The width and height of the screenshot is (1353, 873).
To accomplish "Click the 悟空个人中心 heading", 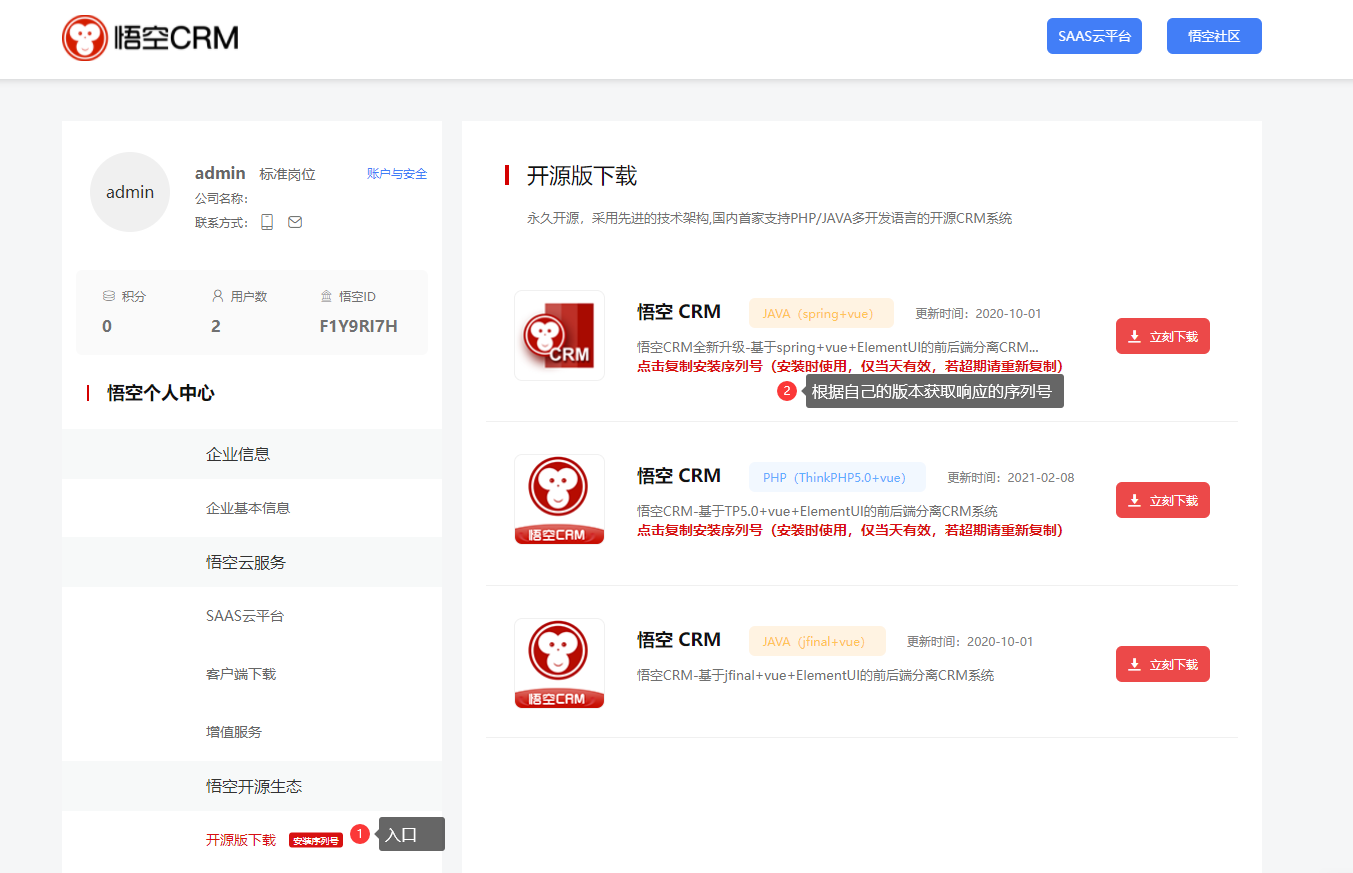I will pyautogui.click(x=161, y=393).
